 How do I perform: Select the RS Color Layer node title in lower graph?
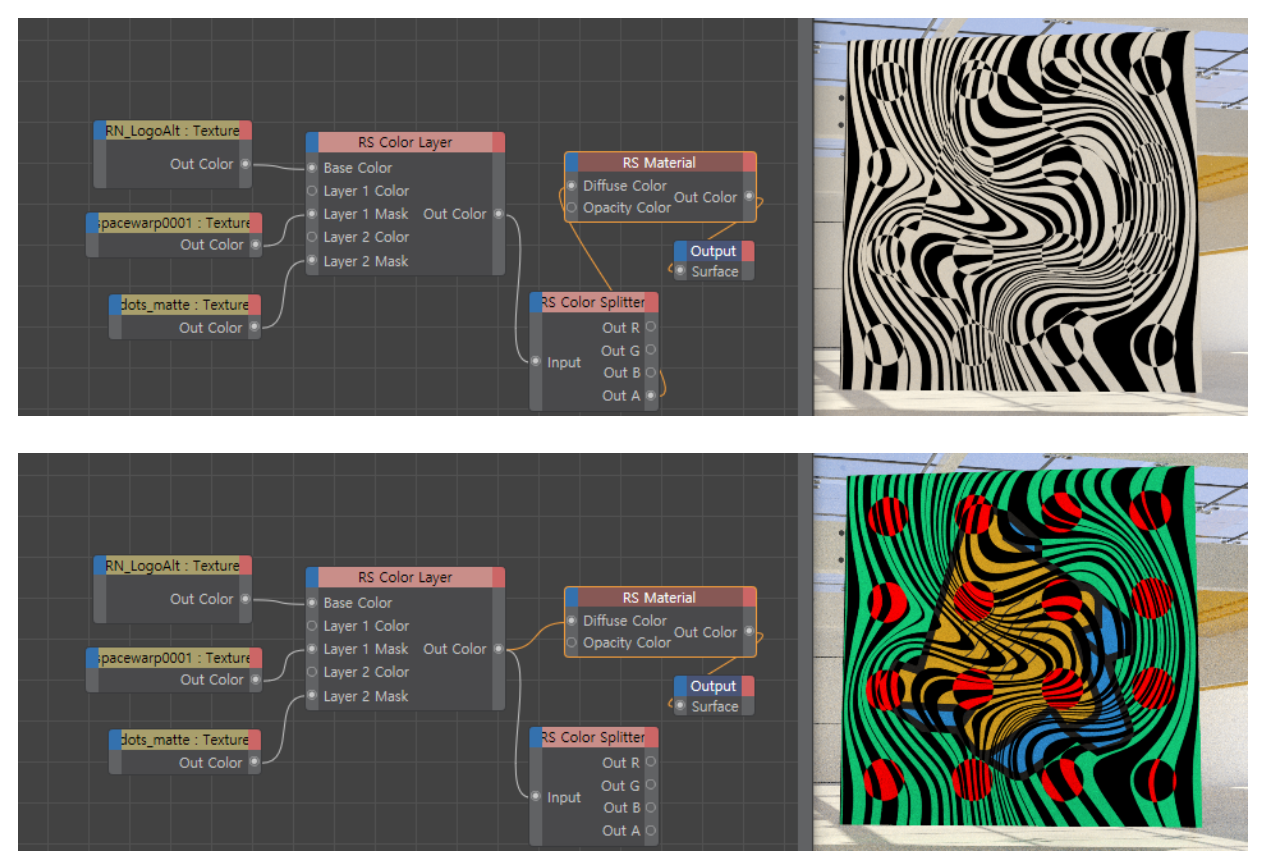[x=405, y=577]
